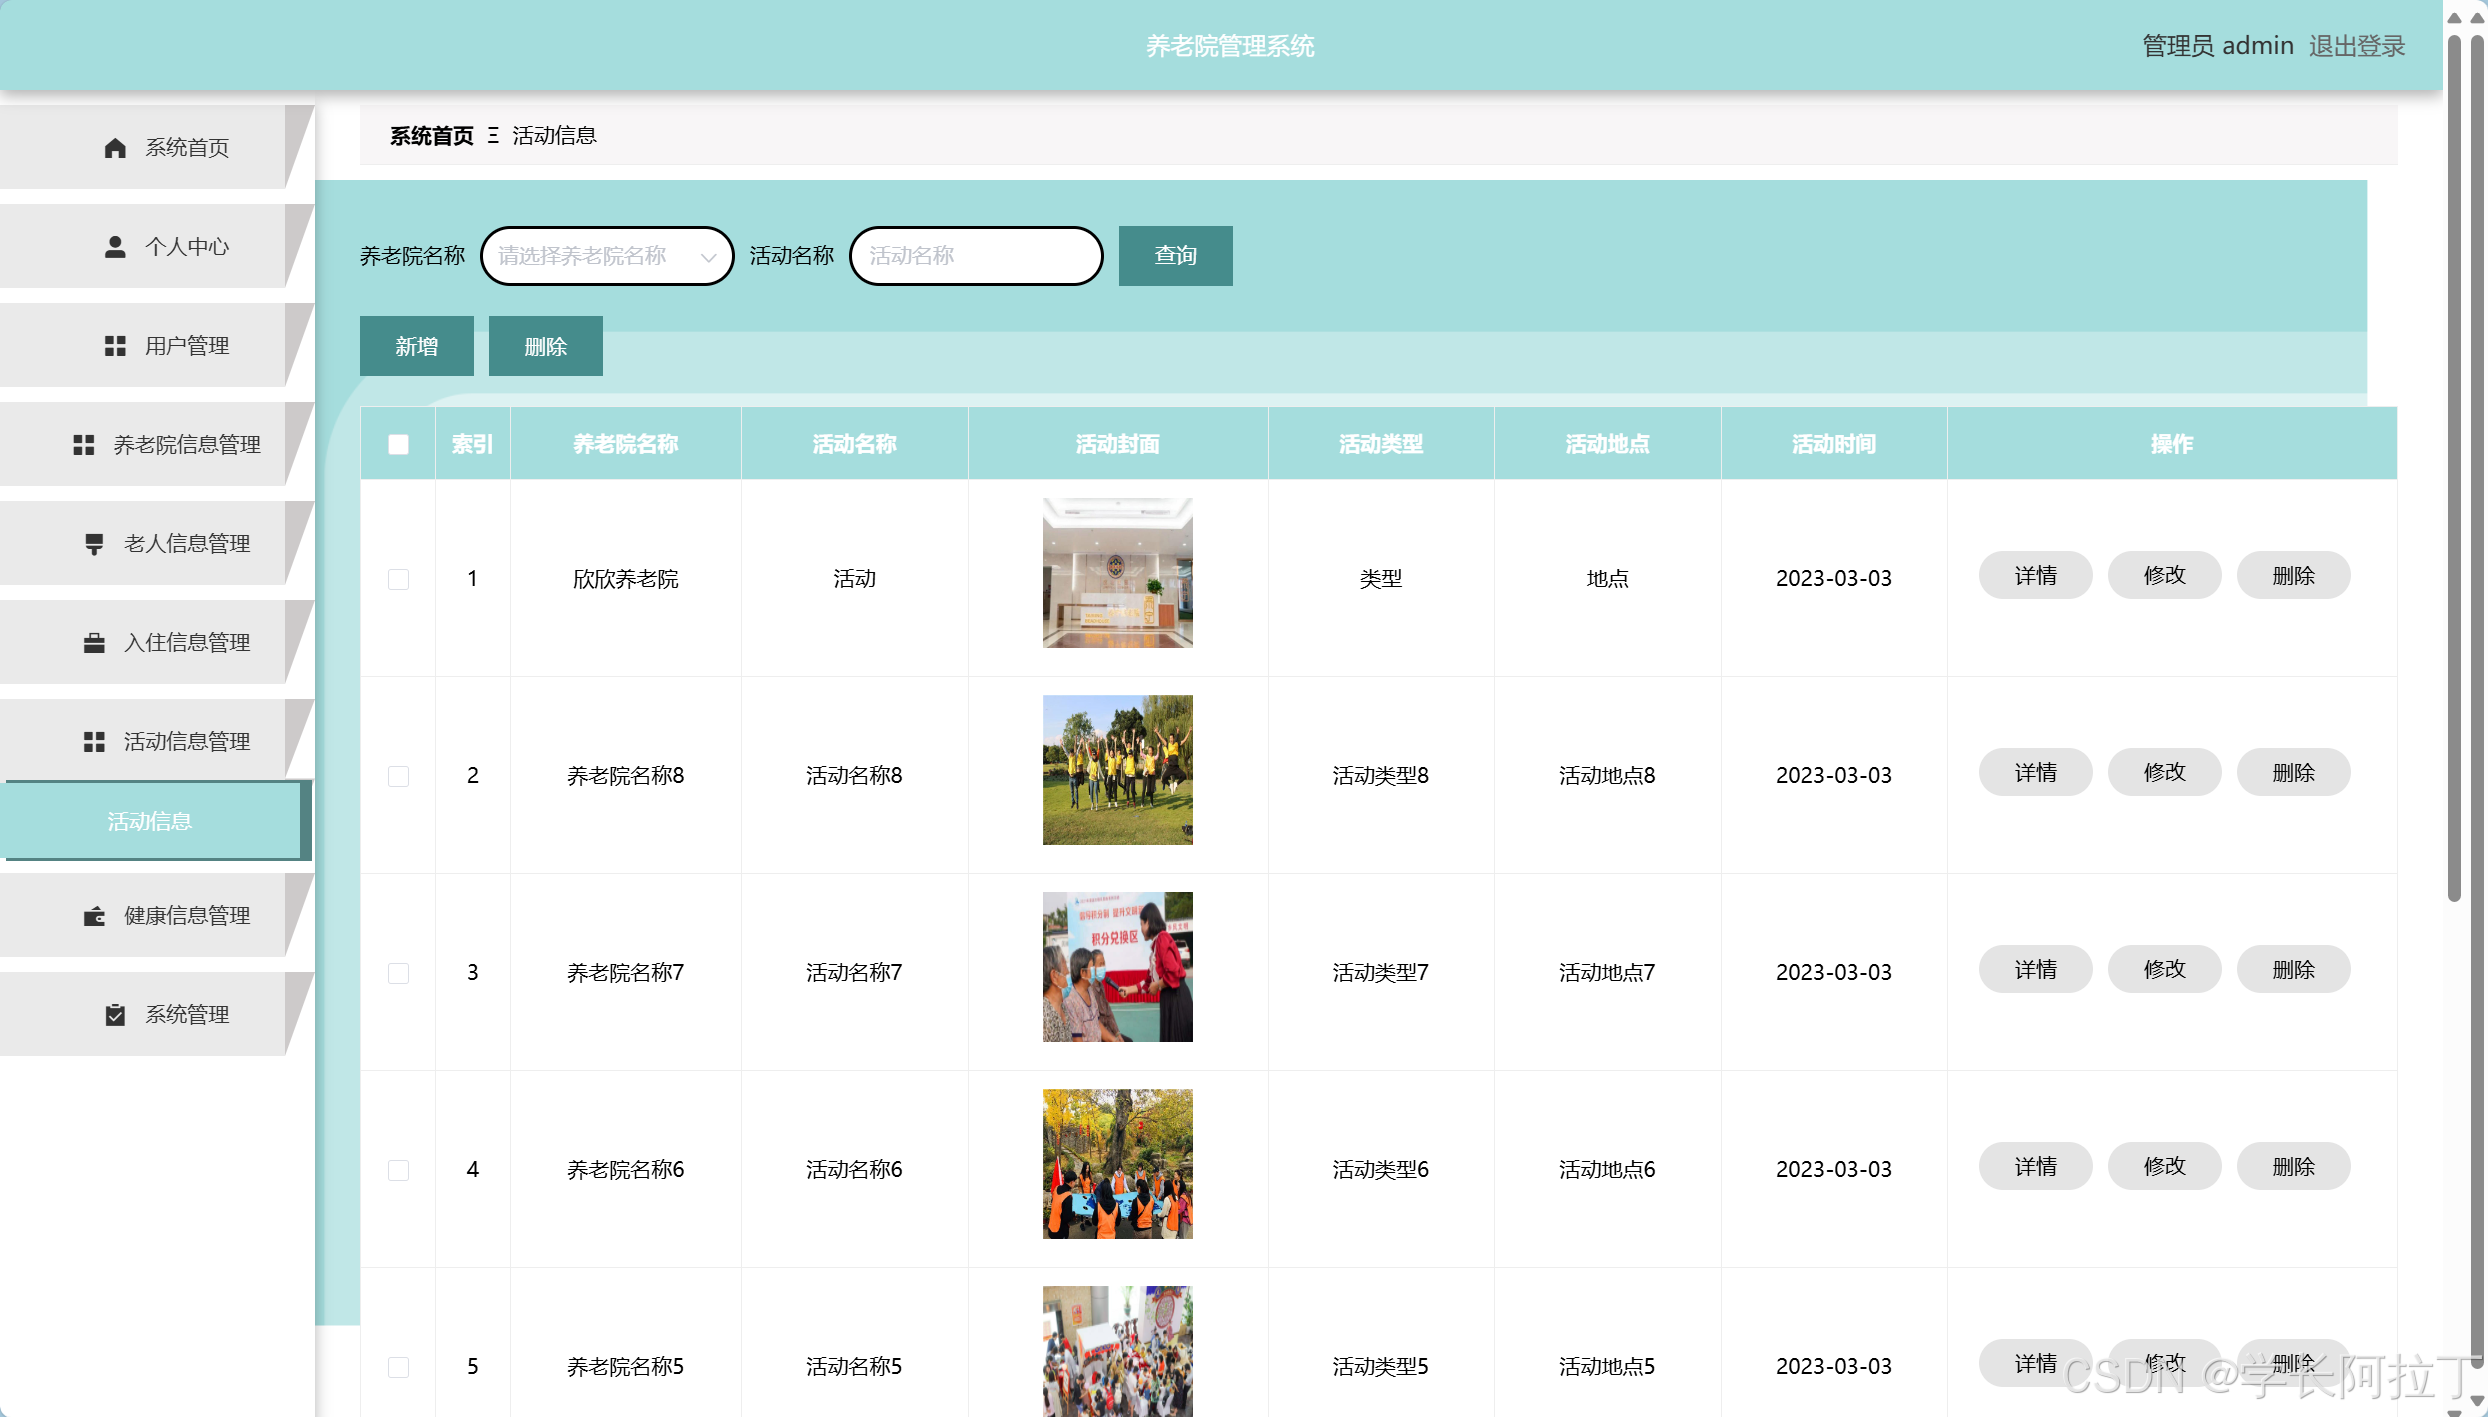Screen dimensions: 2488x1417
Task: Open the 养老院名称 dropdown selector
Action: click(606, 256)
